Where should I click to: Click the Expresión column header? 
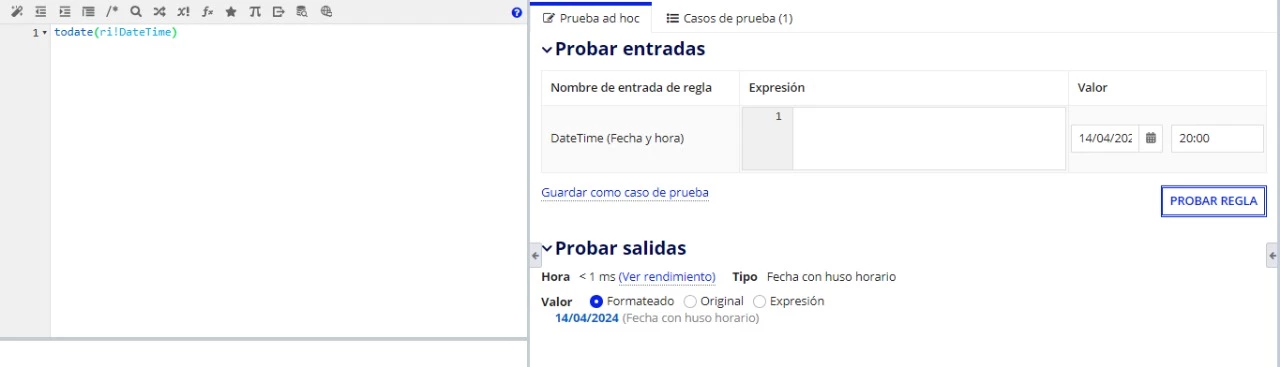point(777,87)
